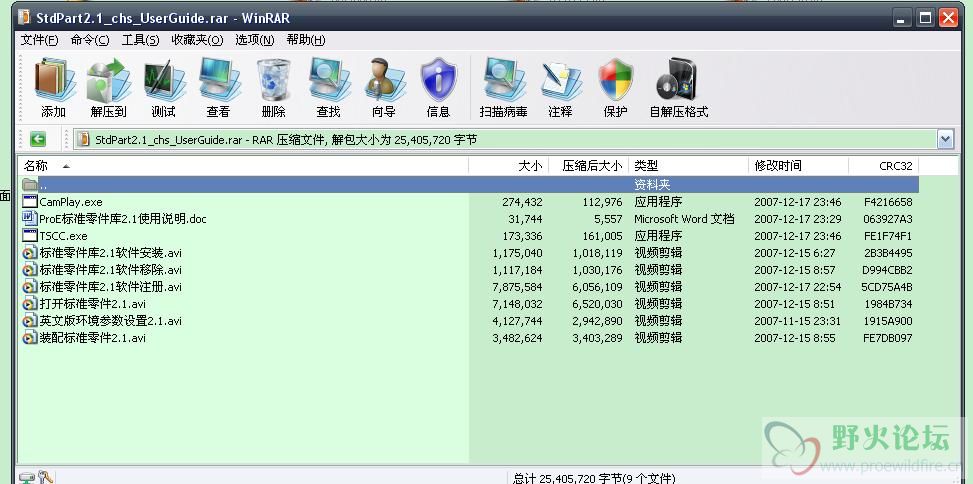Click the video icon of 打开标准零件2.1.avi

pyautogui.click(x=30, y=304)
